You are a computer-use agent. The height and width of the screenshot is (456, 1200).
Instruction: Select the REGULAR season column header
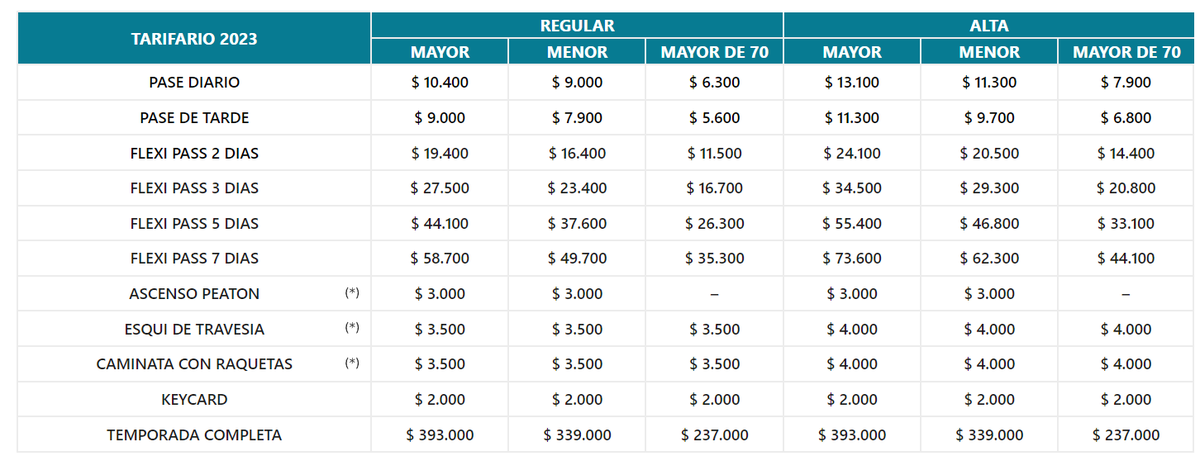(577, 25)
